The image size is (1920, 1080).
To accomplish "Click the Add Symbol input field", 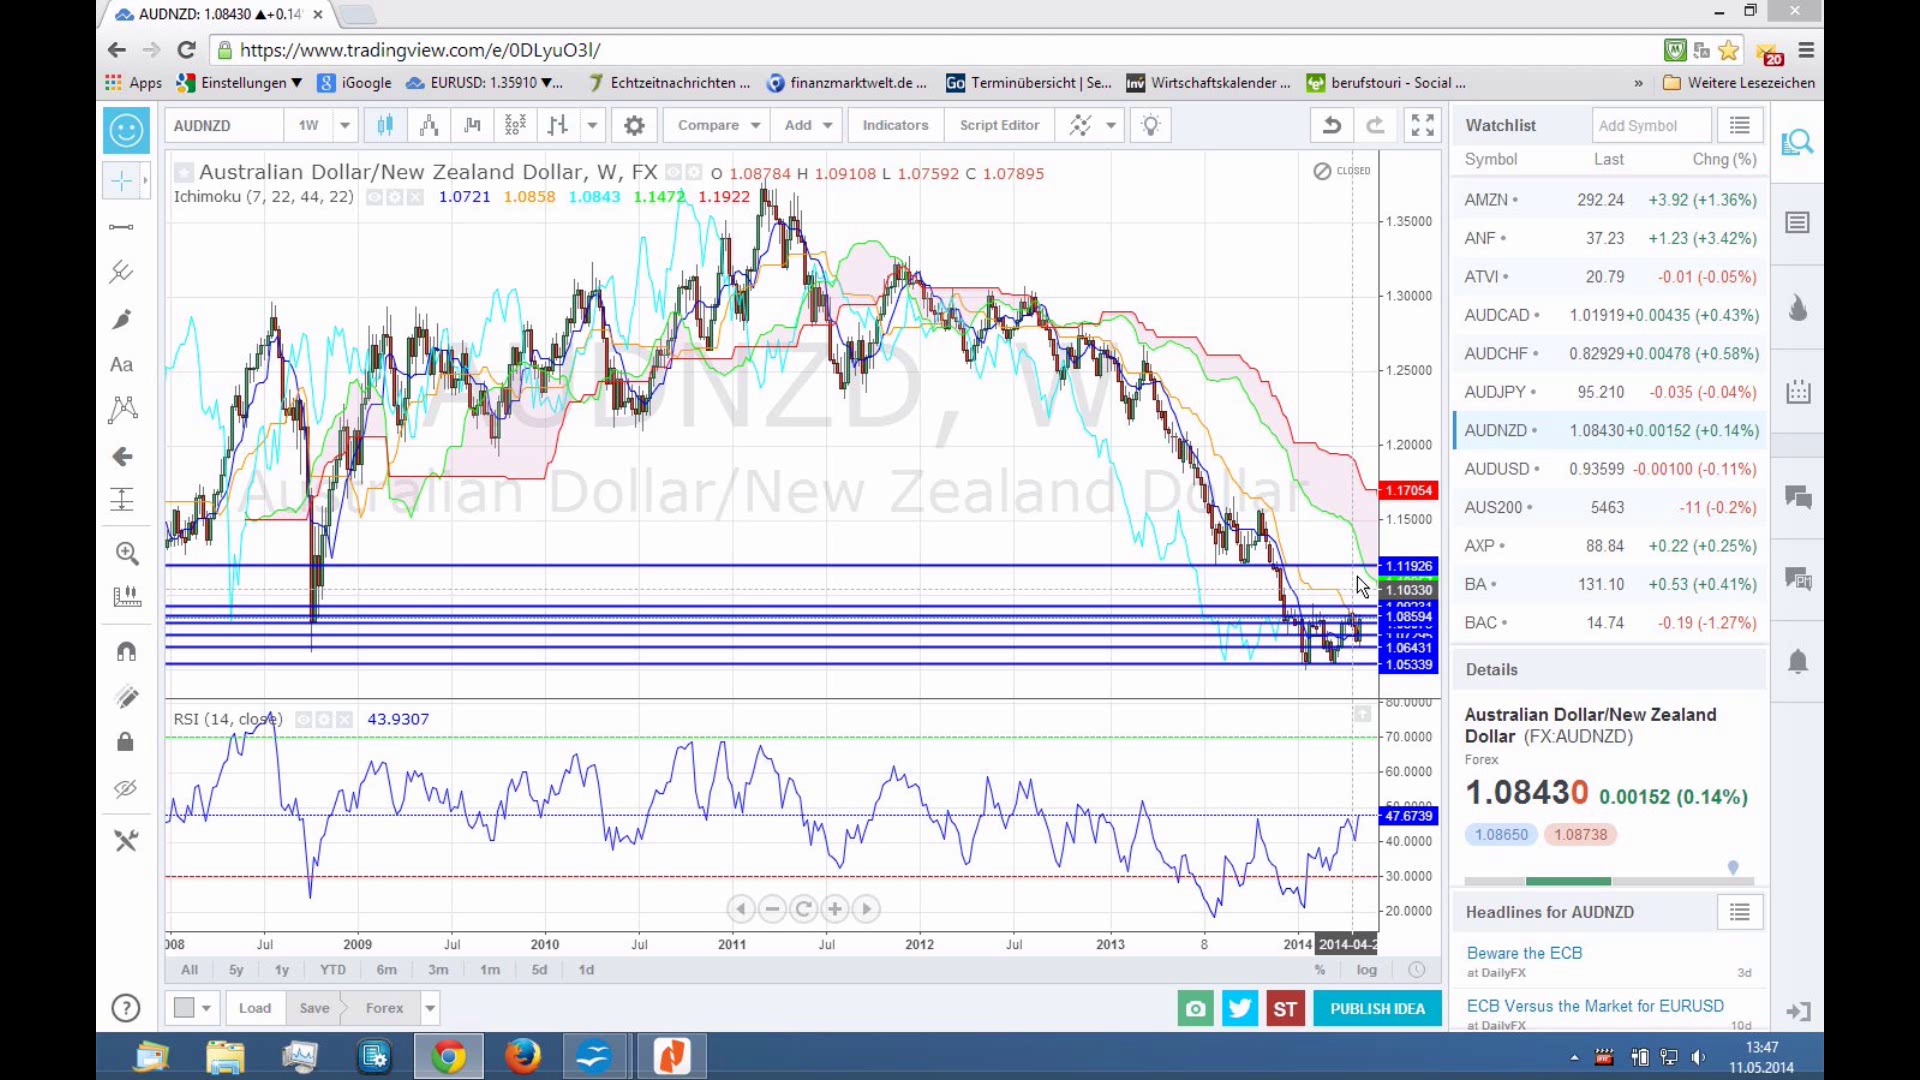I will click(1651, 125).
